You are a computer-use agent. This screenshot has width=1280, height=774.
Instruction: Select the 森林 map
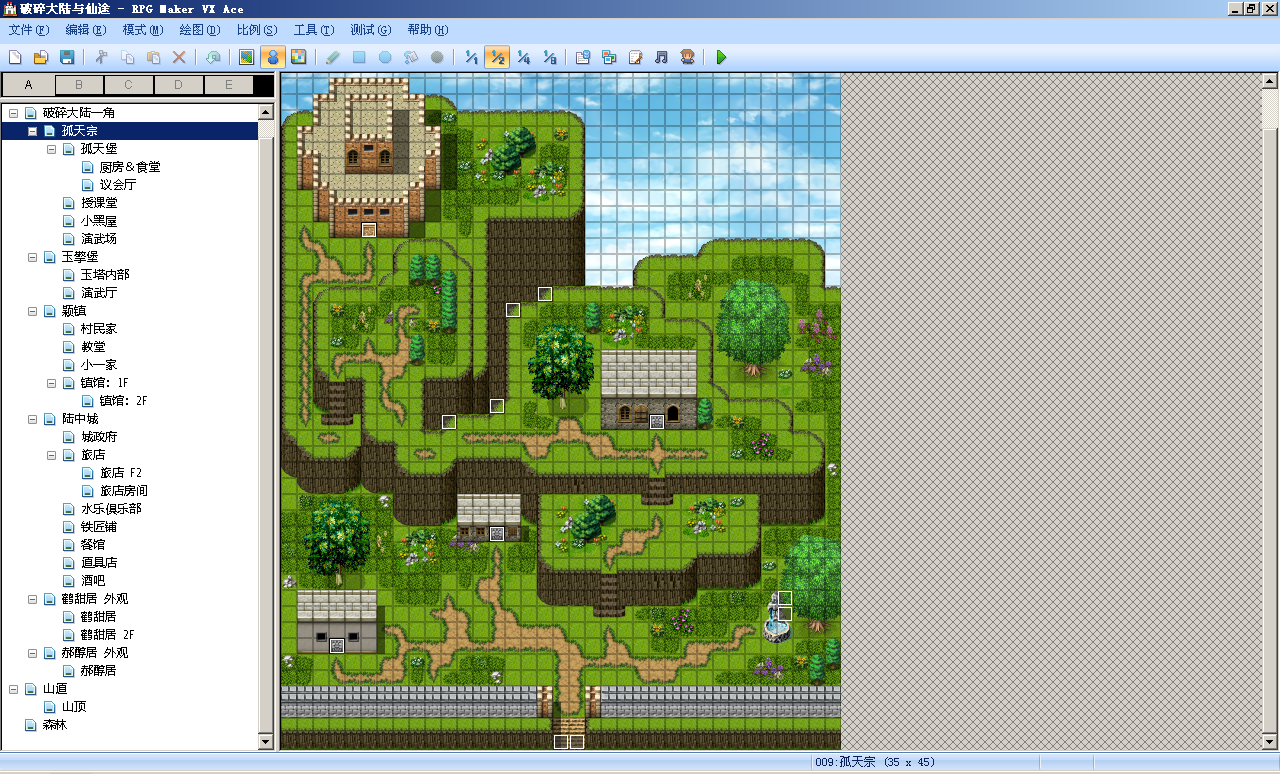tap(54, 725)
